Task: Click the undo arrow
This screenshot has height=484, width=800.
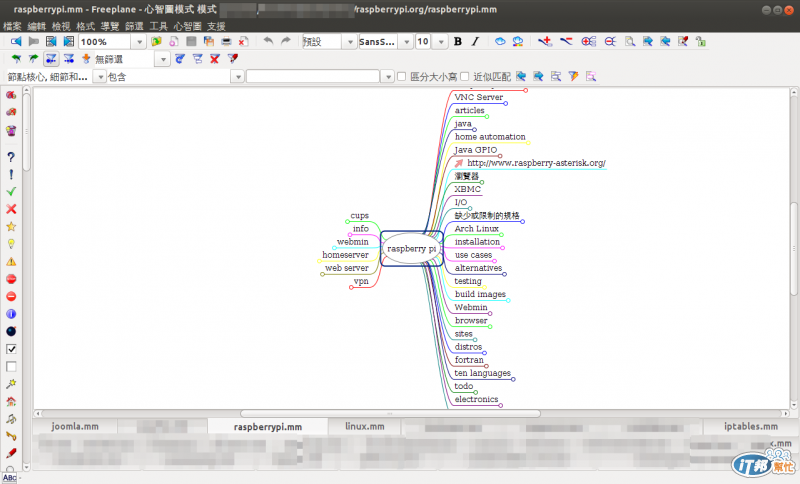Action: pos(268,41)
